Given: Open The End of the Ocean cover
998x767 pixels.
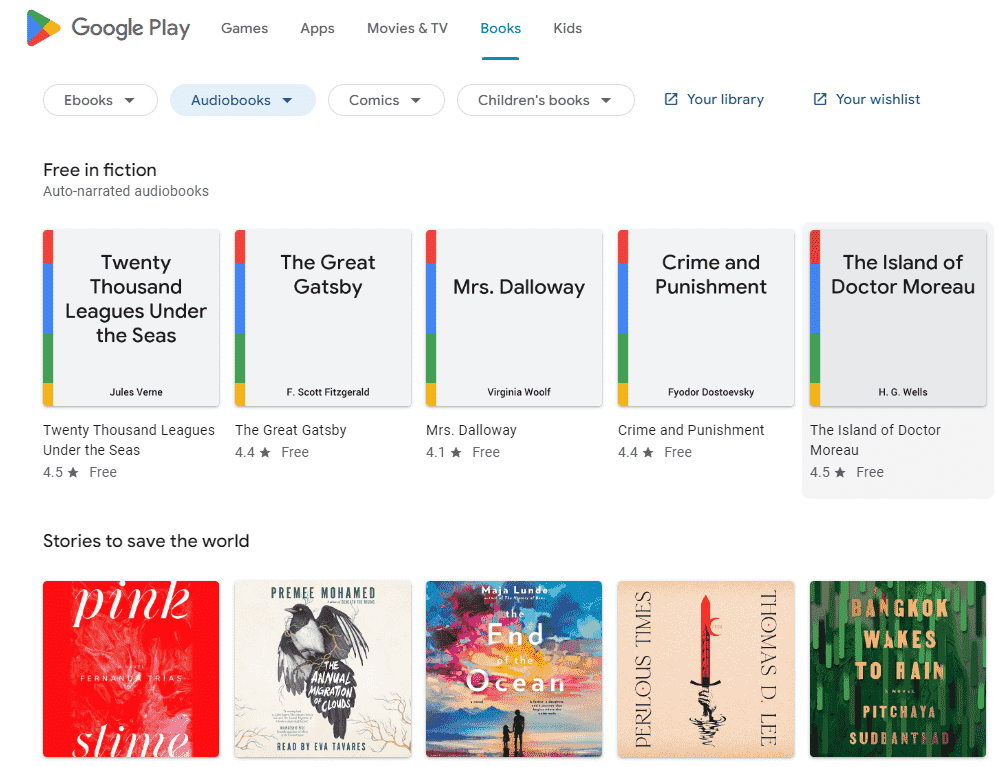Looking at the screenshot, I should (x=514, y=669).
